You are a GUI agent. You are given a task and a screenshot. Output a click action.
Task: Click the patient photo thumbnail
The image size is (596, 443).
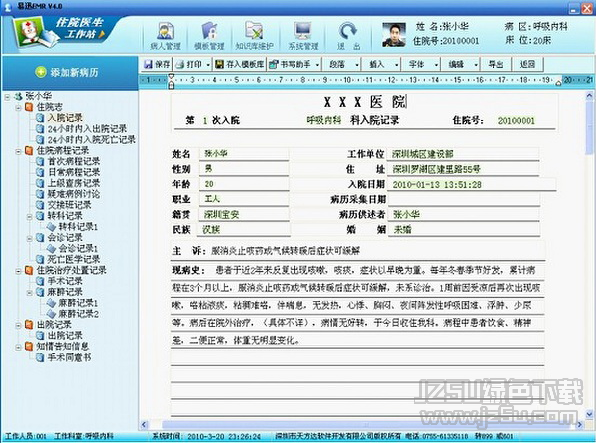pyautogui.click(x=394, y=35)
